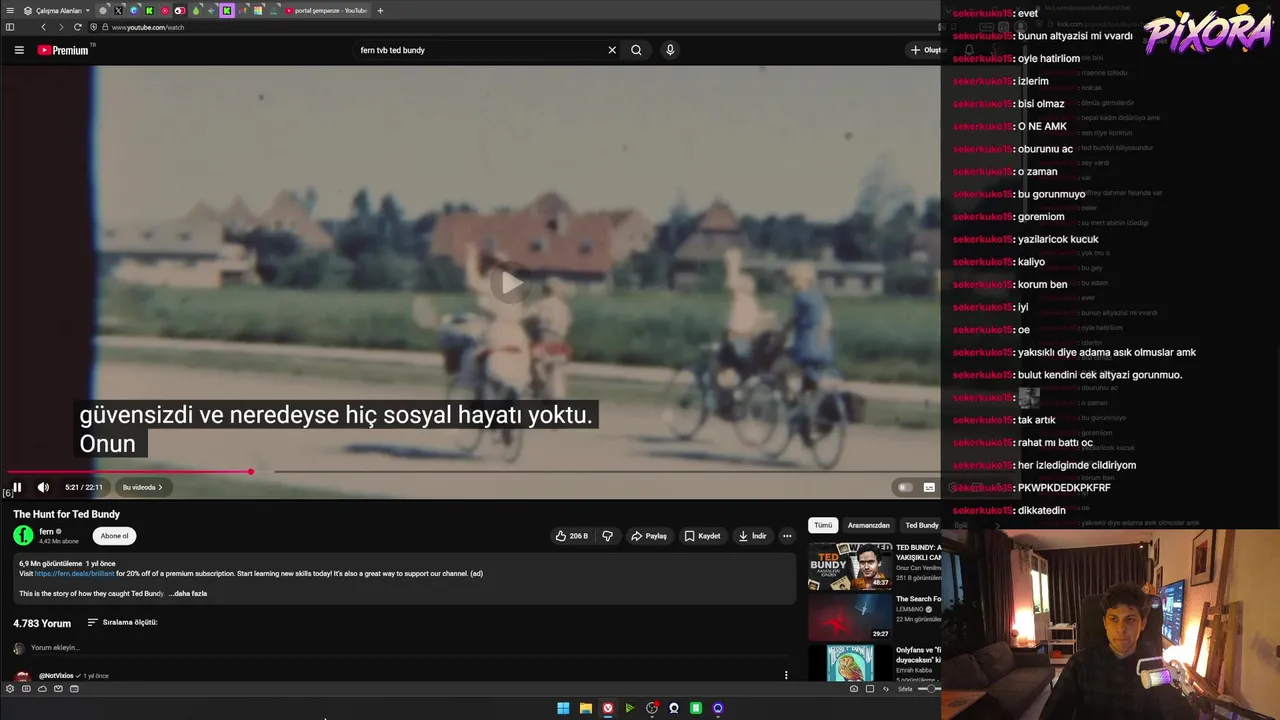Select the Tümü filter chip
The height and width of the screenshot is (720, 1280).
[x=823, y=525]
